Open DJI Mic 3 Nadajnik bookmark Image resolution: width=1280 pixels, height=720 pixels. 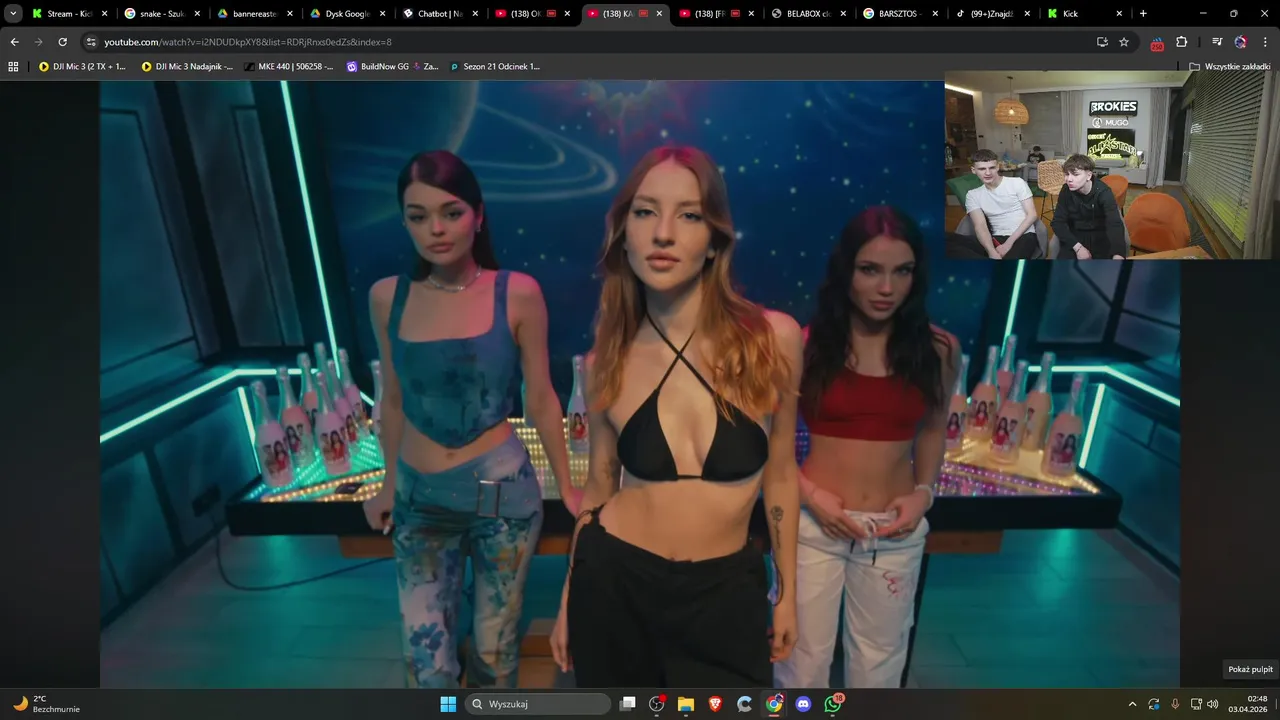pos(187,66)
